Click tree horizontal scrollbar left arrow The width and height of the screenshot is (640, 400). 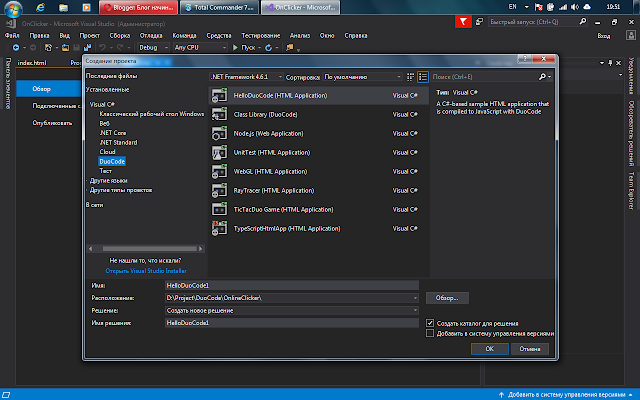point(90,249)
